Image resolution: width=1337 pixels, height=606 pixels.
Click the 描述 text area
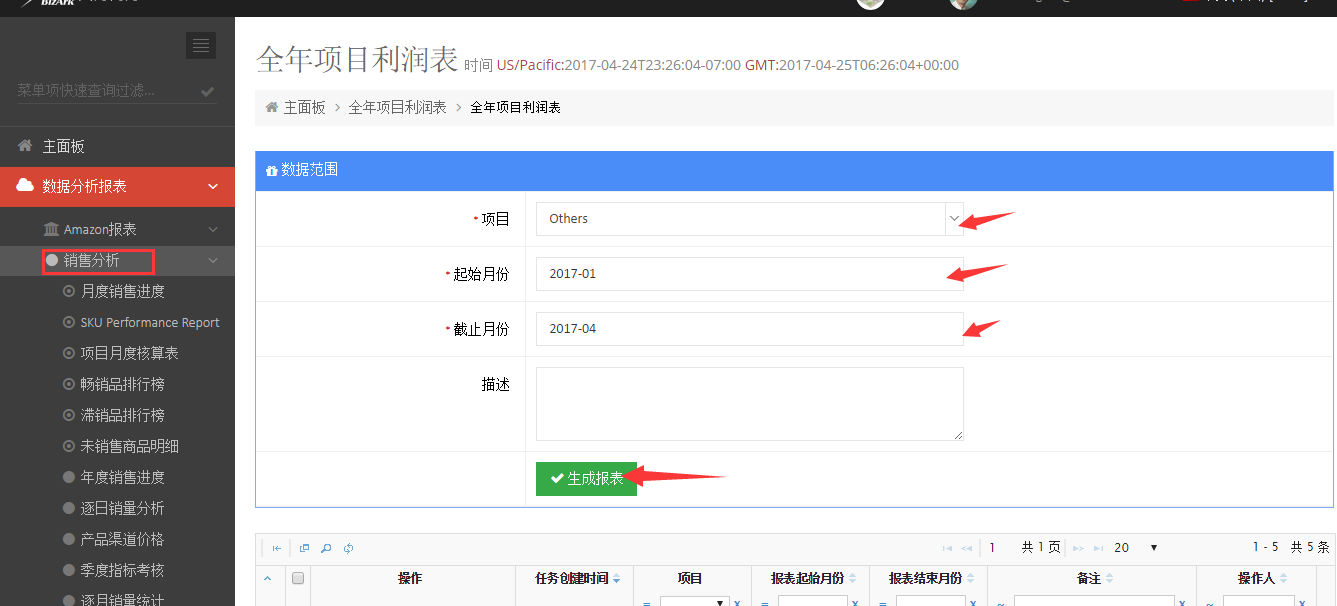point(749,404)
